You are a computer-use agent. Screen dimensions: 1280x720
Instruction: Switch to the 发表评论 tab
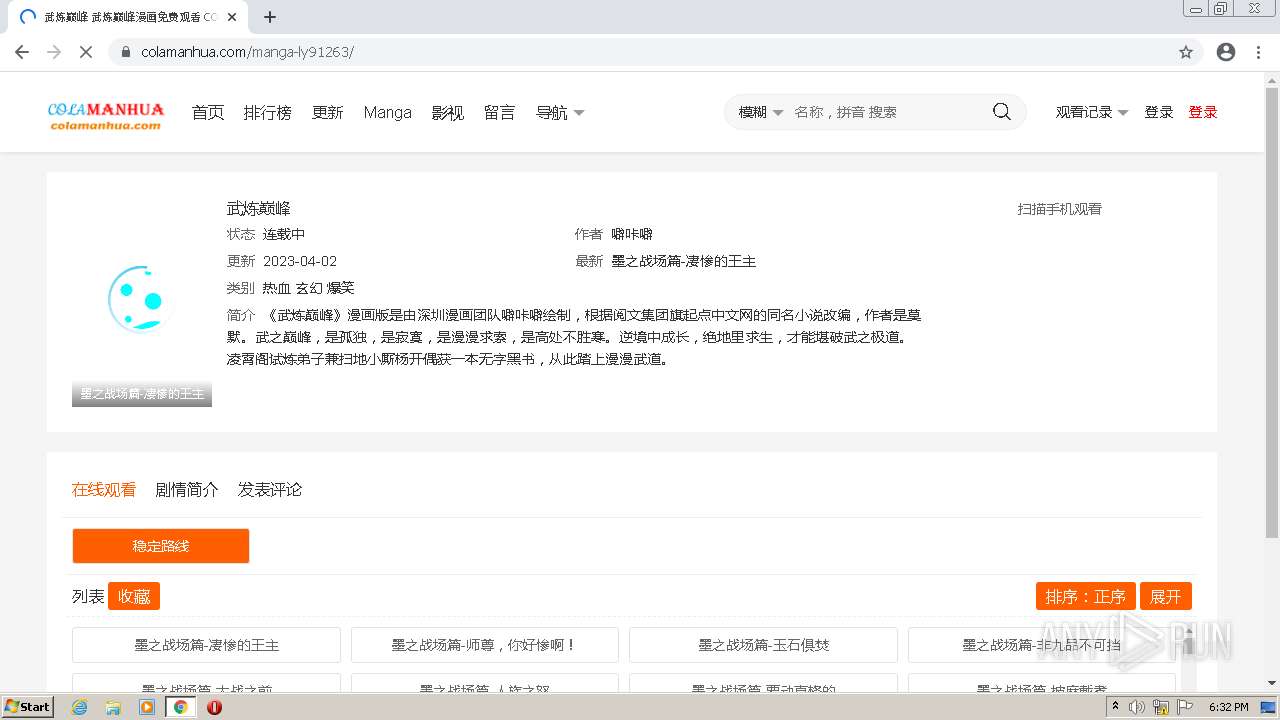[x=270, y=490]
